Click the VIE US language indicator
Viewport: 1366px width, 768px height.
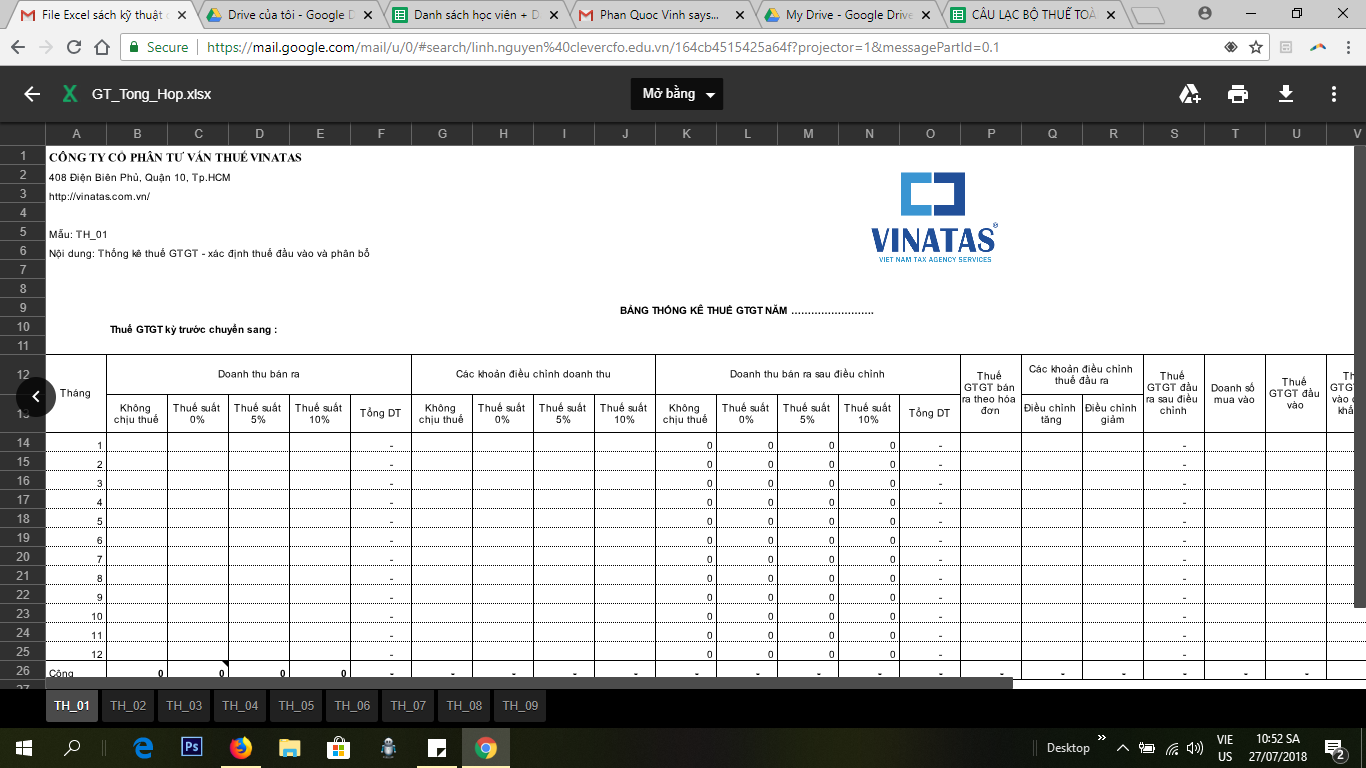point(1225,748)
